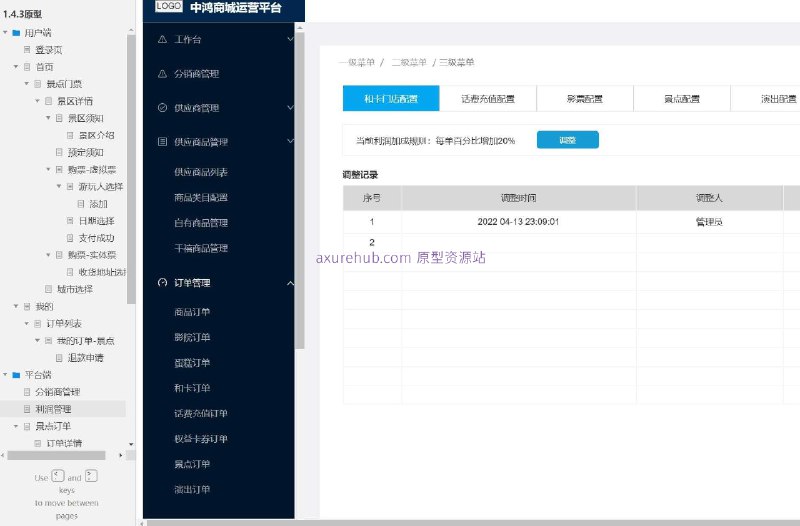
Task: Open the 供应商品列表 submenu item
Action: (x=201, y=172)
